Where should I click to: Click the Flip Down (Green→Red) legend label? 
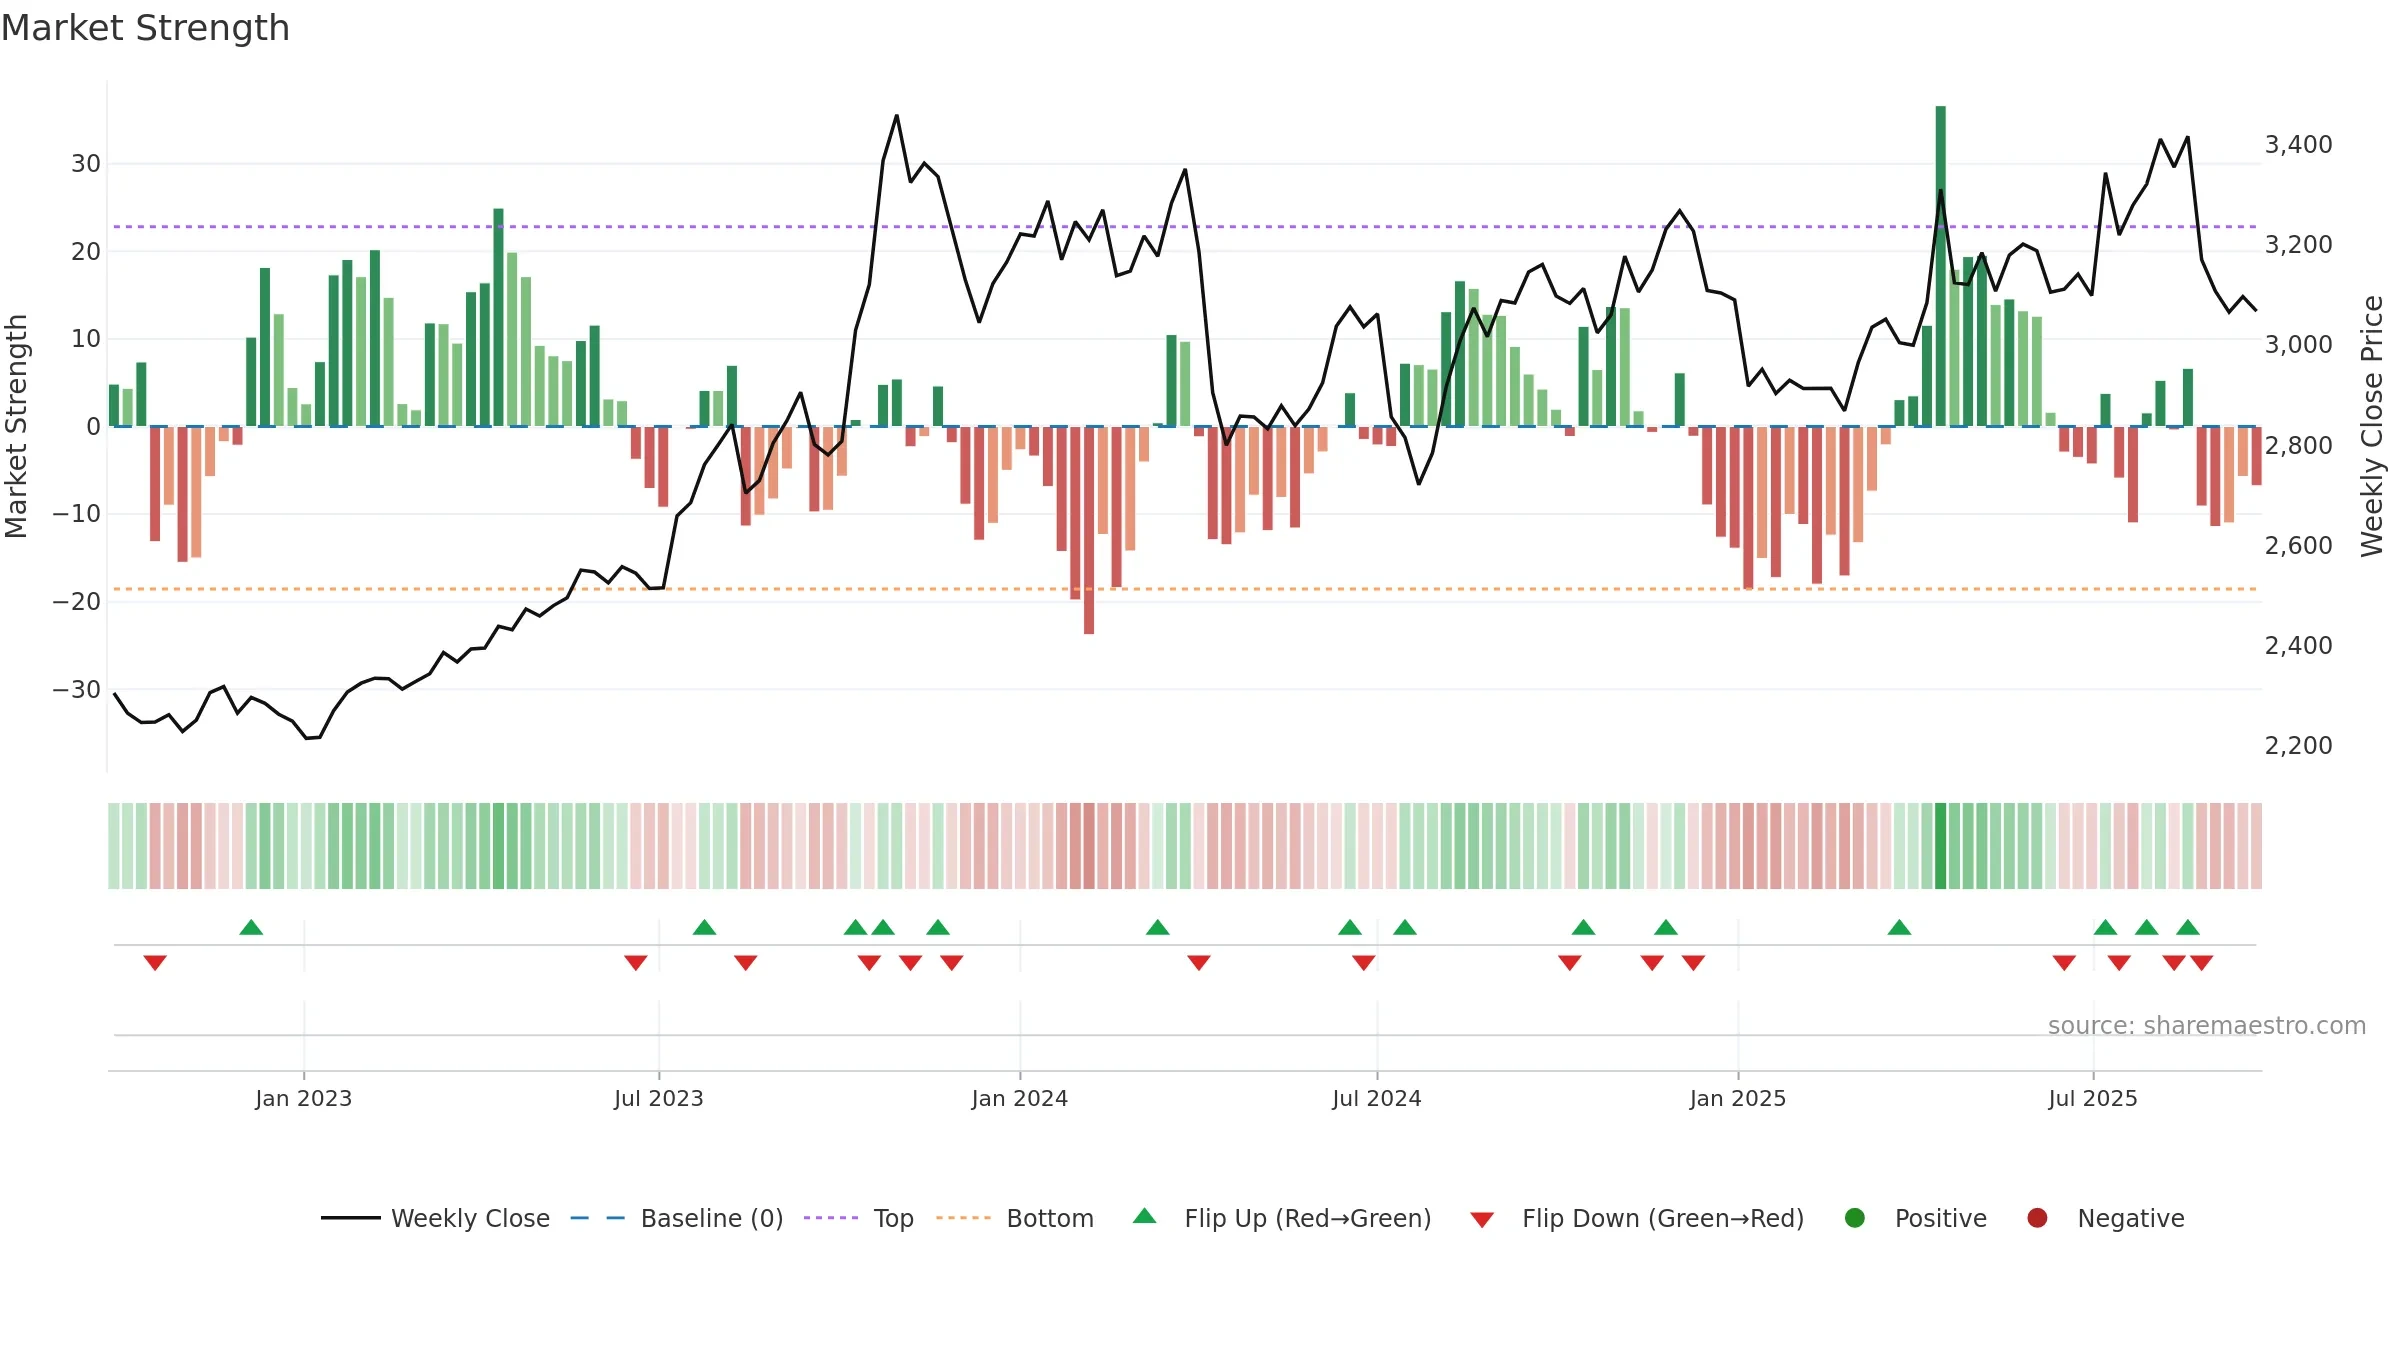[x=1663, y=1219]
